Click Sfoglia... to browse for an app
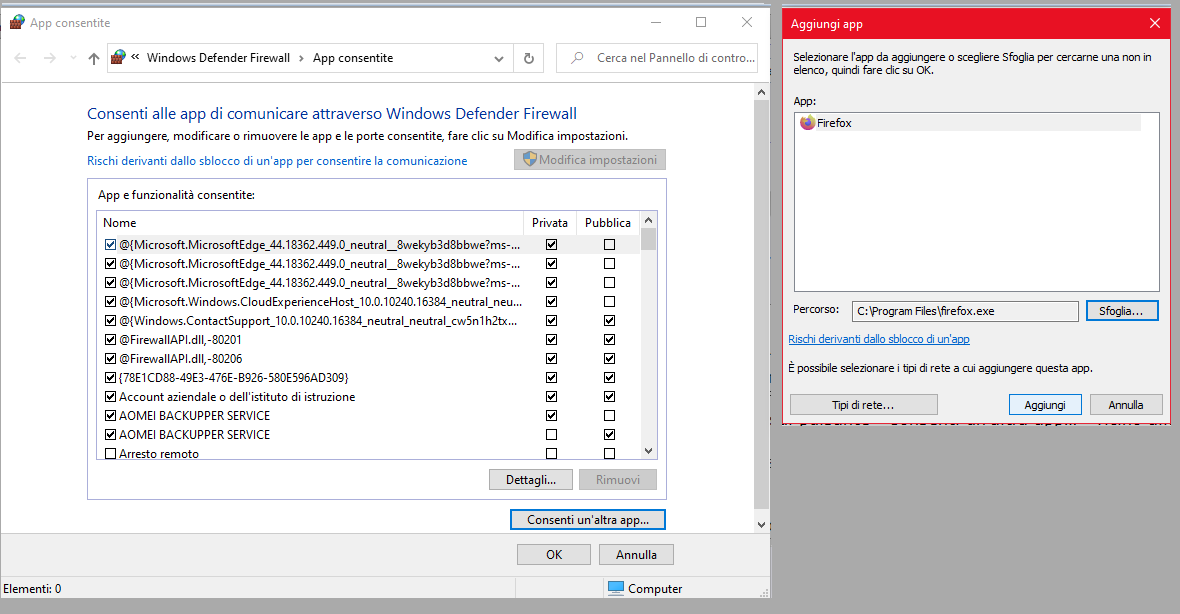The image size is (1180, 614). (x=1121, y=311)
